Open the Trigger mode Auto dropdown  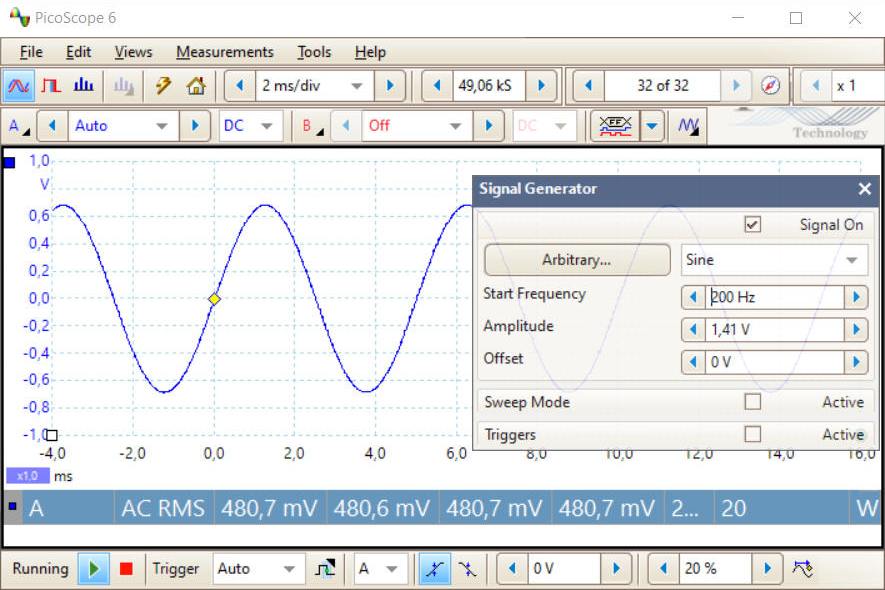[259, 569]
